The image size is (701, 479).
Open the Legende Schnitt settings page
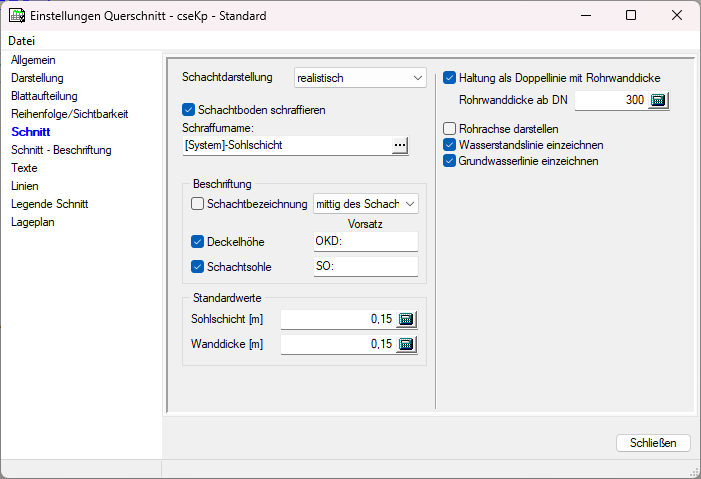pyautogui.click(x=49, y=204)
